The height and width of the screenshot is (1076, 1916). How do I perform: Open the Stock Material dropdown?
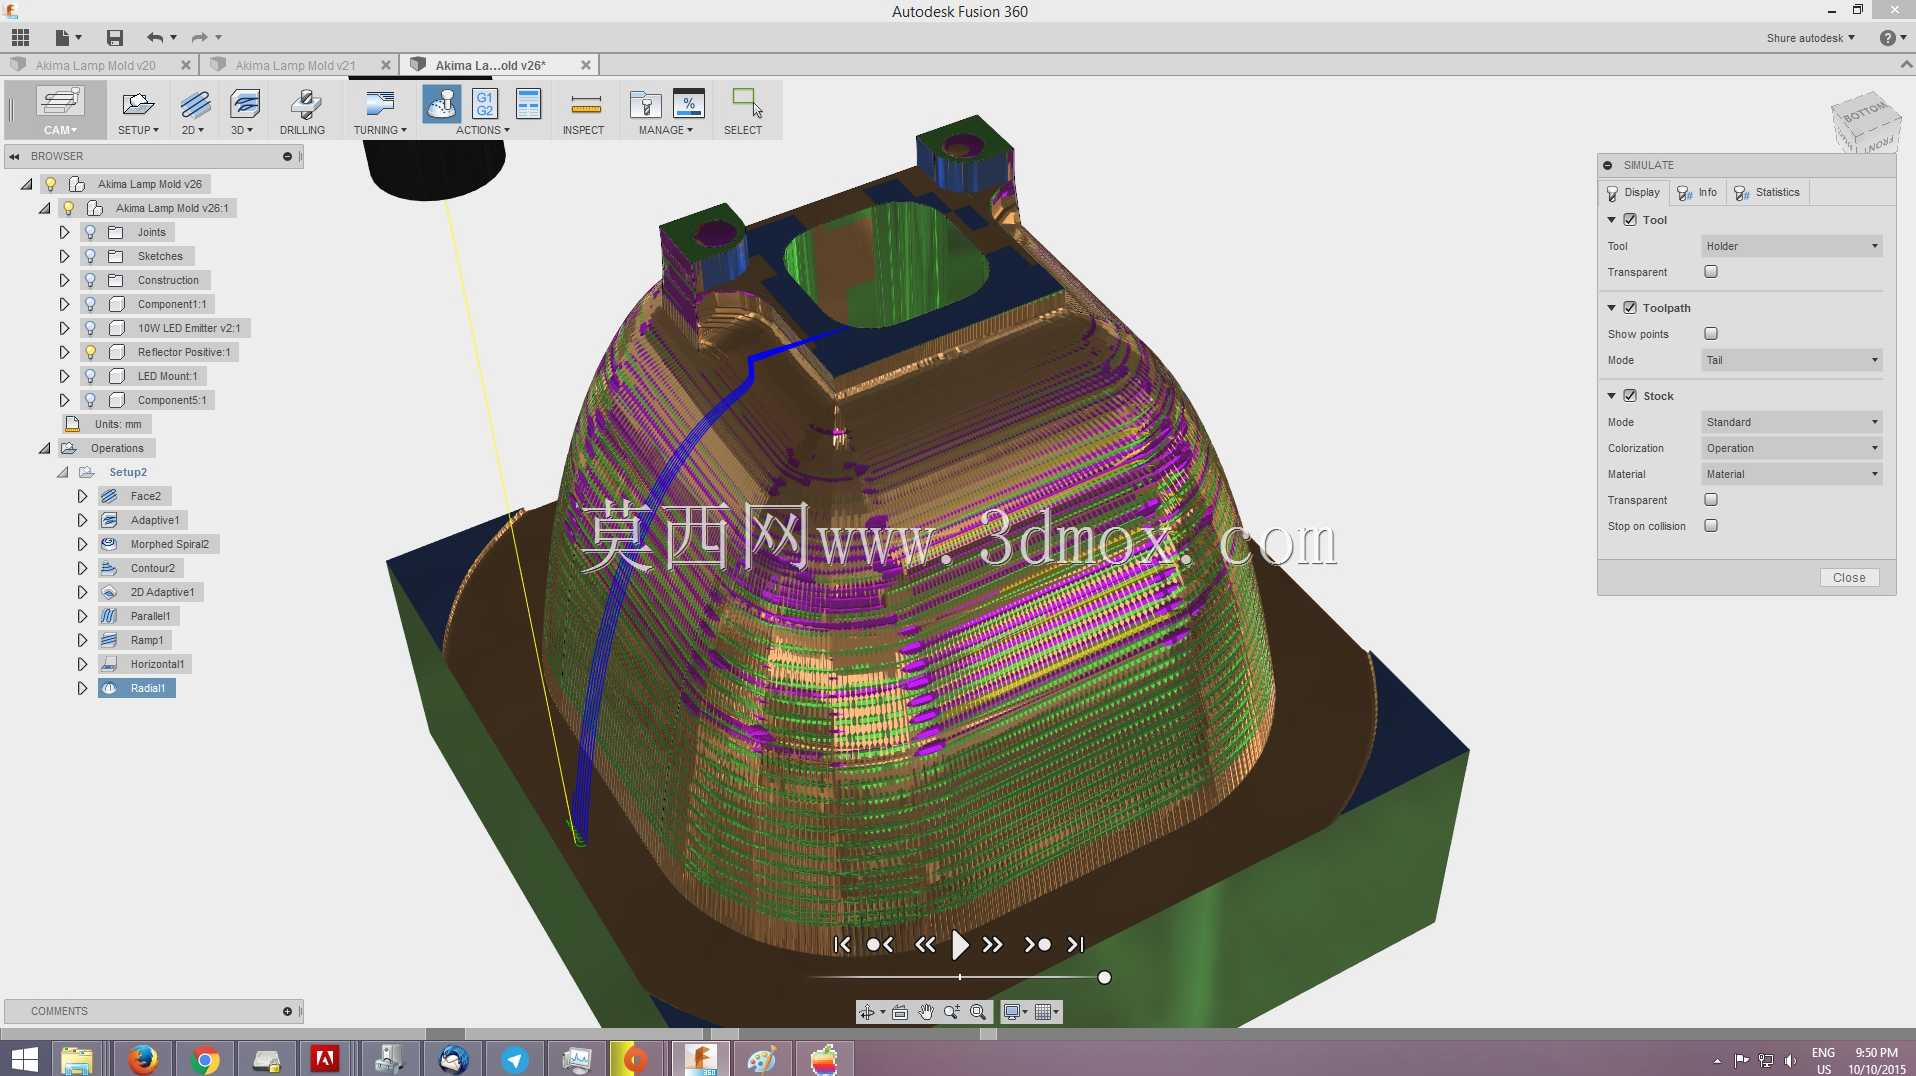[1791, 474]
